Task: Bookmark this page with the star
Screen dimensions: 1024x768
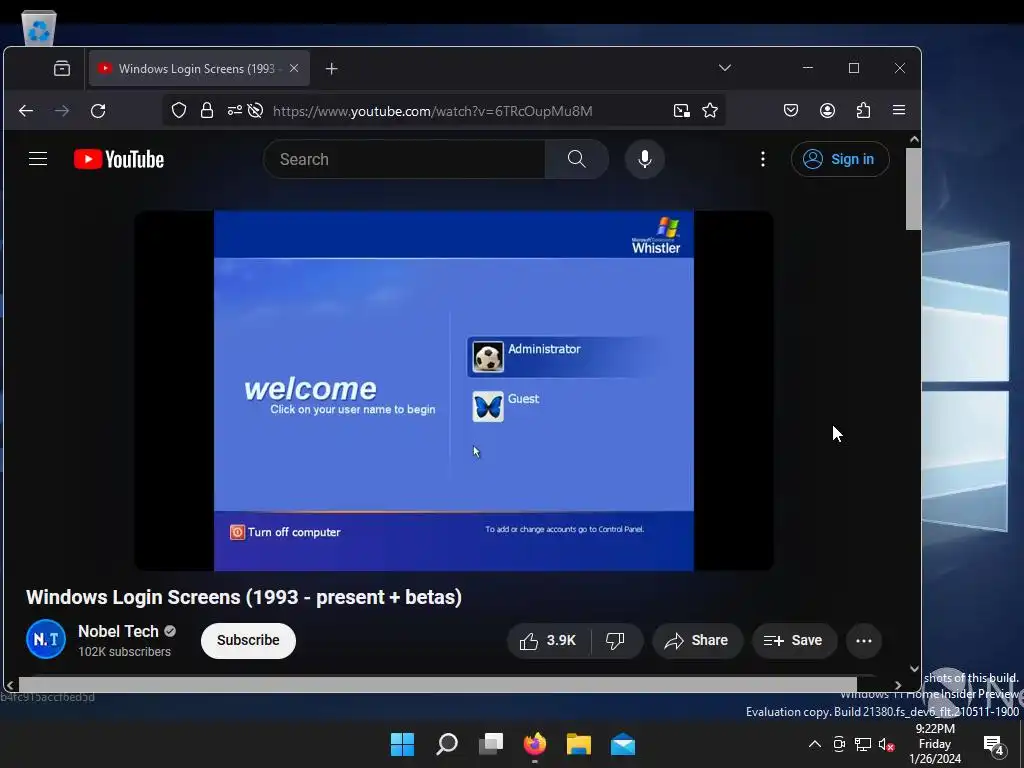Action: pos(710,111)
